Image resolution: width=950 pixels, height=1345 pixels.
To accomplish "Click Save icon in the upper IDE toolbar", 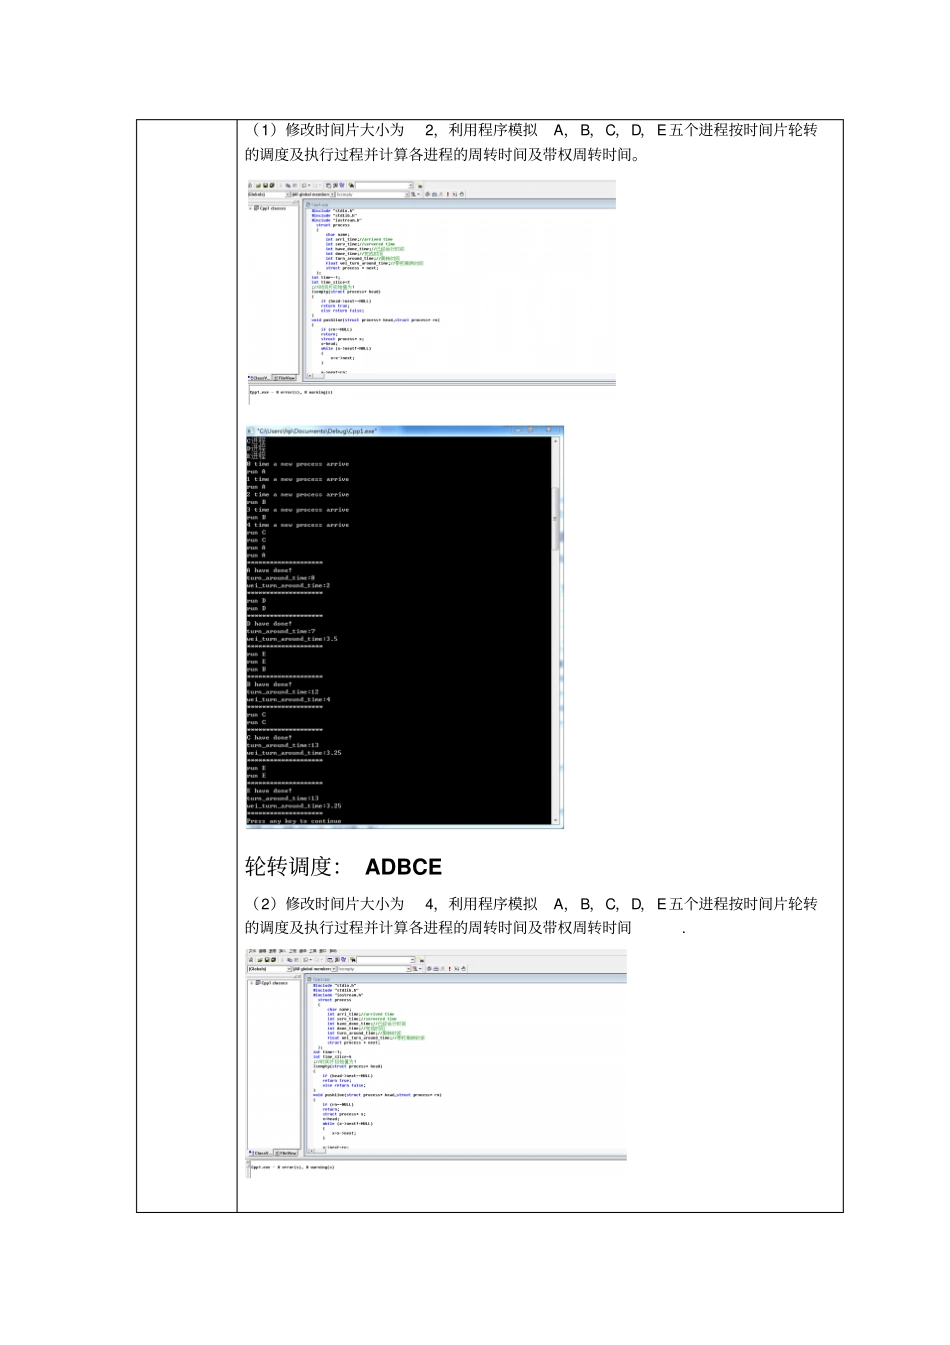I will tap(266, 185).
